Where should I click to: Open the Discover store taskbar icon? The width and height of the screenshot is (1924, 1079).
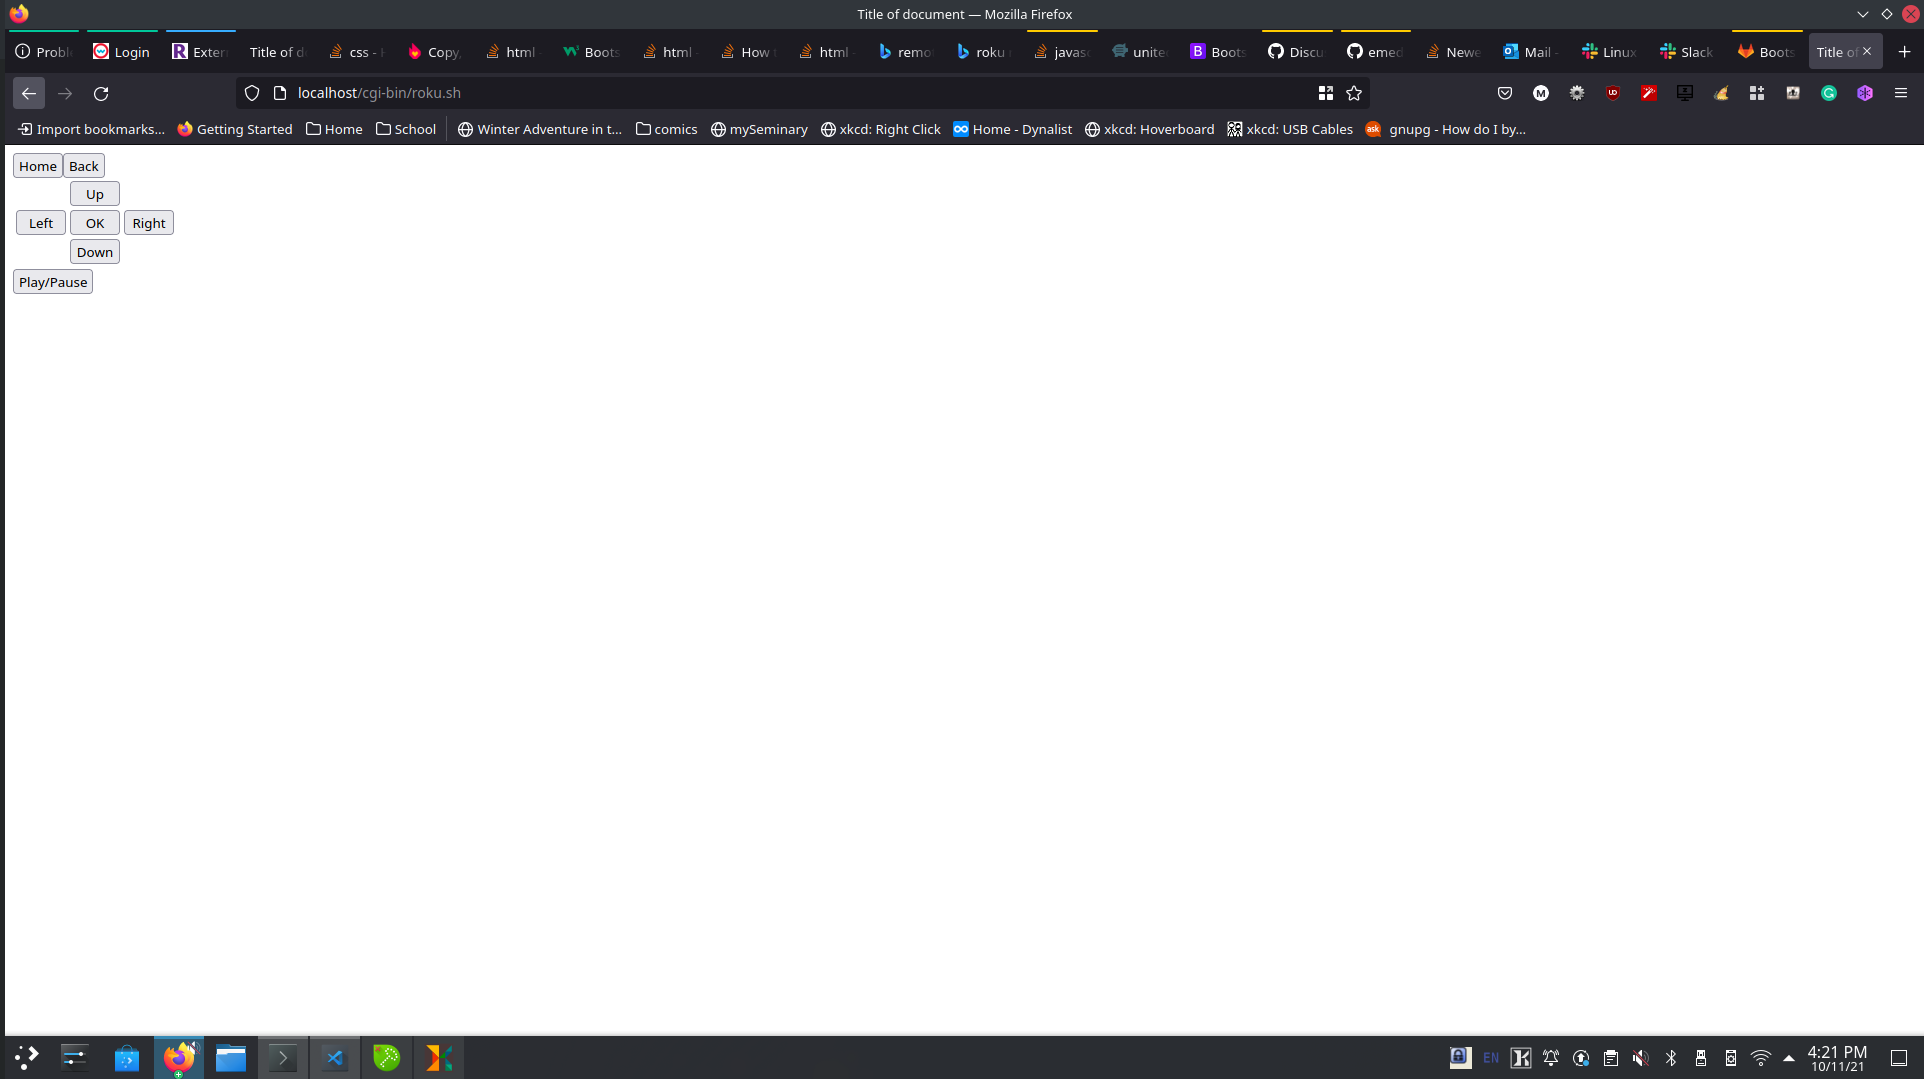127,1057
